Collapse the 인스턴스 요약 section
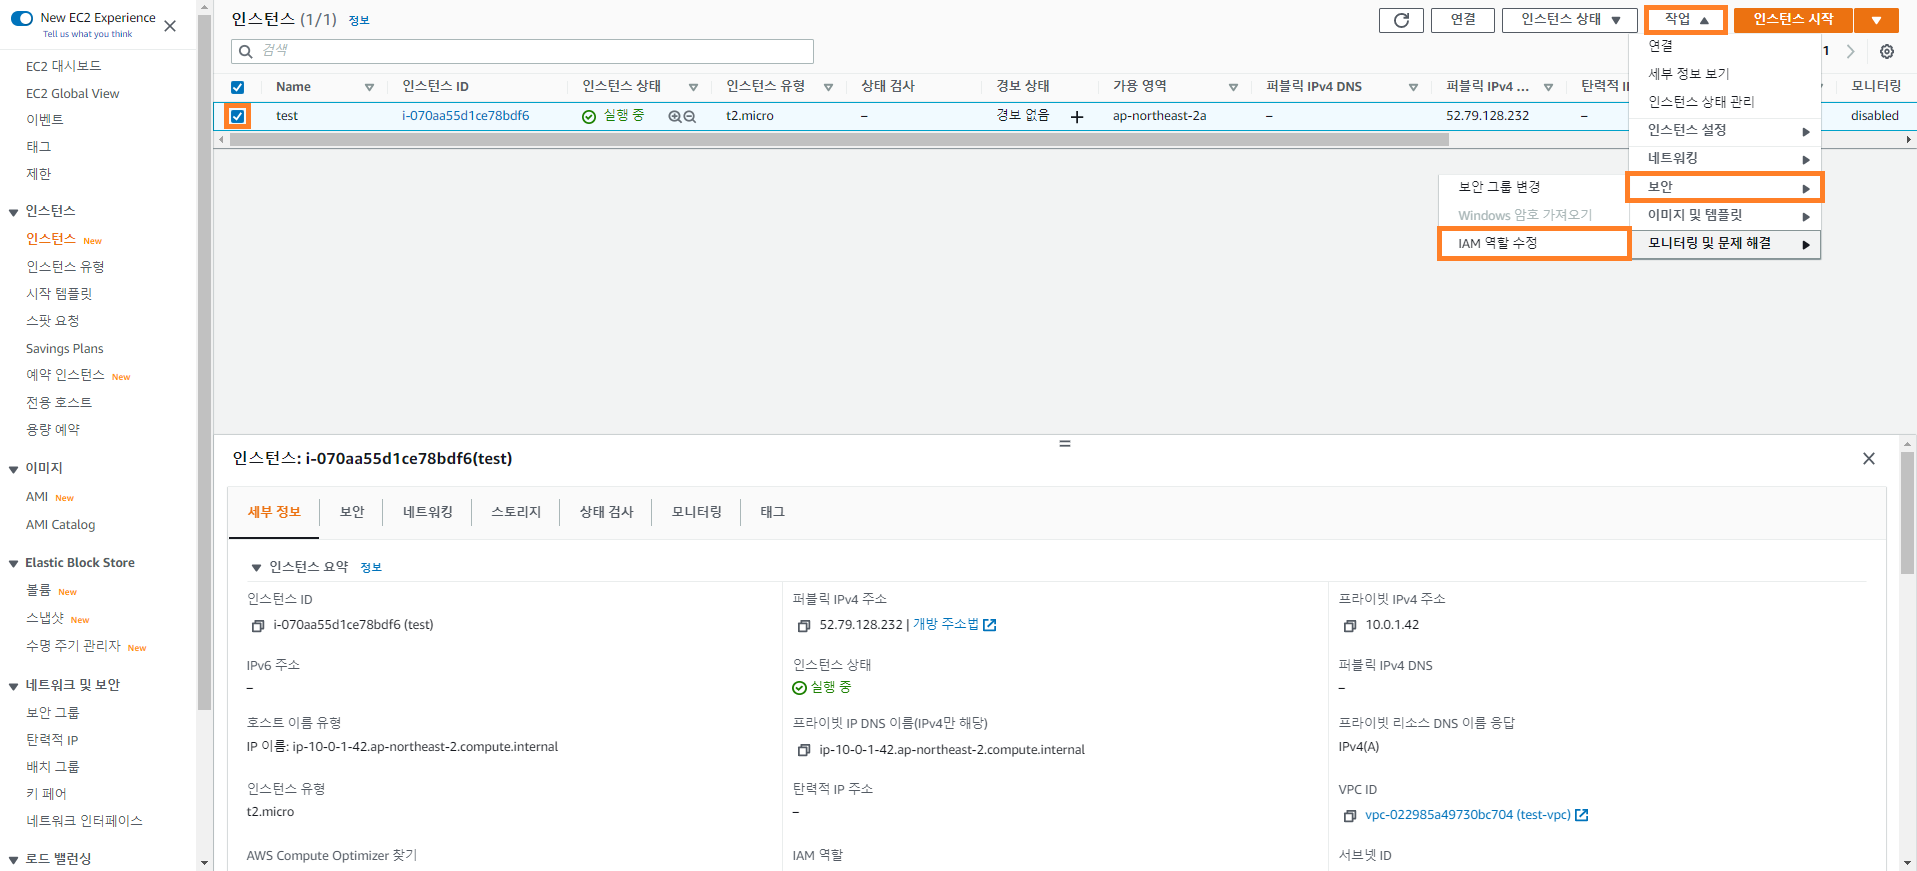This screenshot has height=871, width=1917. 256,568
